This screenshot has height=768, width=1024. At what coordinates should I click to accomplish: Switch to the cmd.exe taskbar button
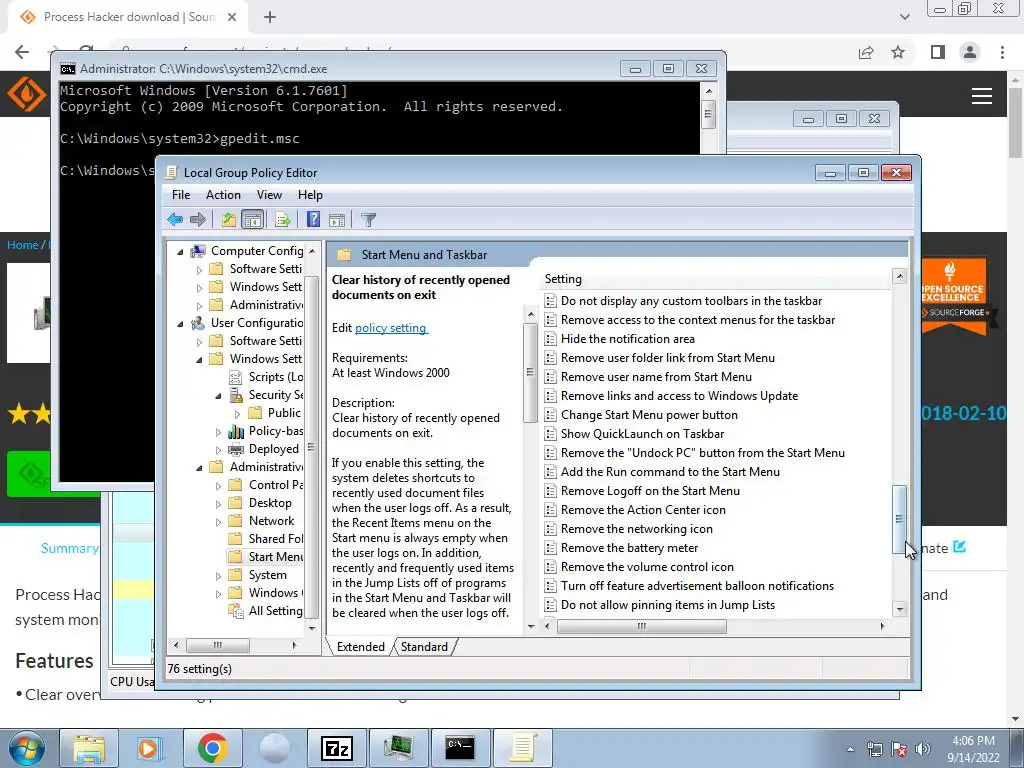[x=460, y=748]
